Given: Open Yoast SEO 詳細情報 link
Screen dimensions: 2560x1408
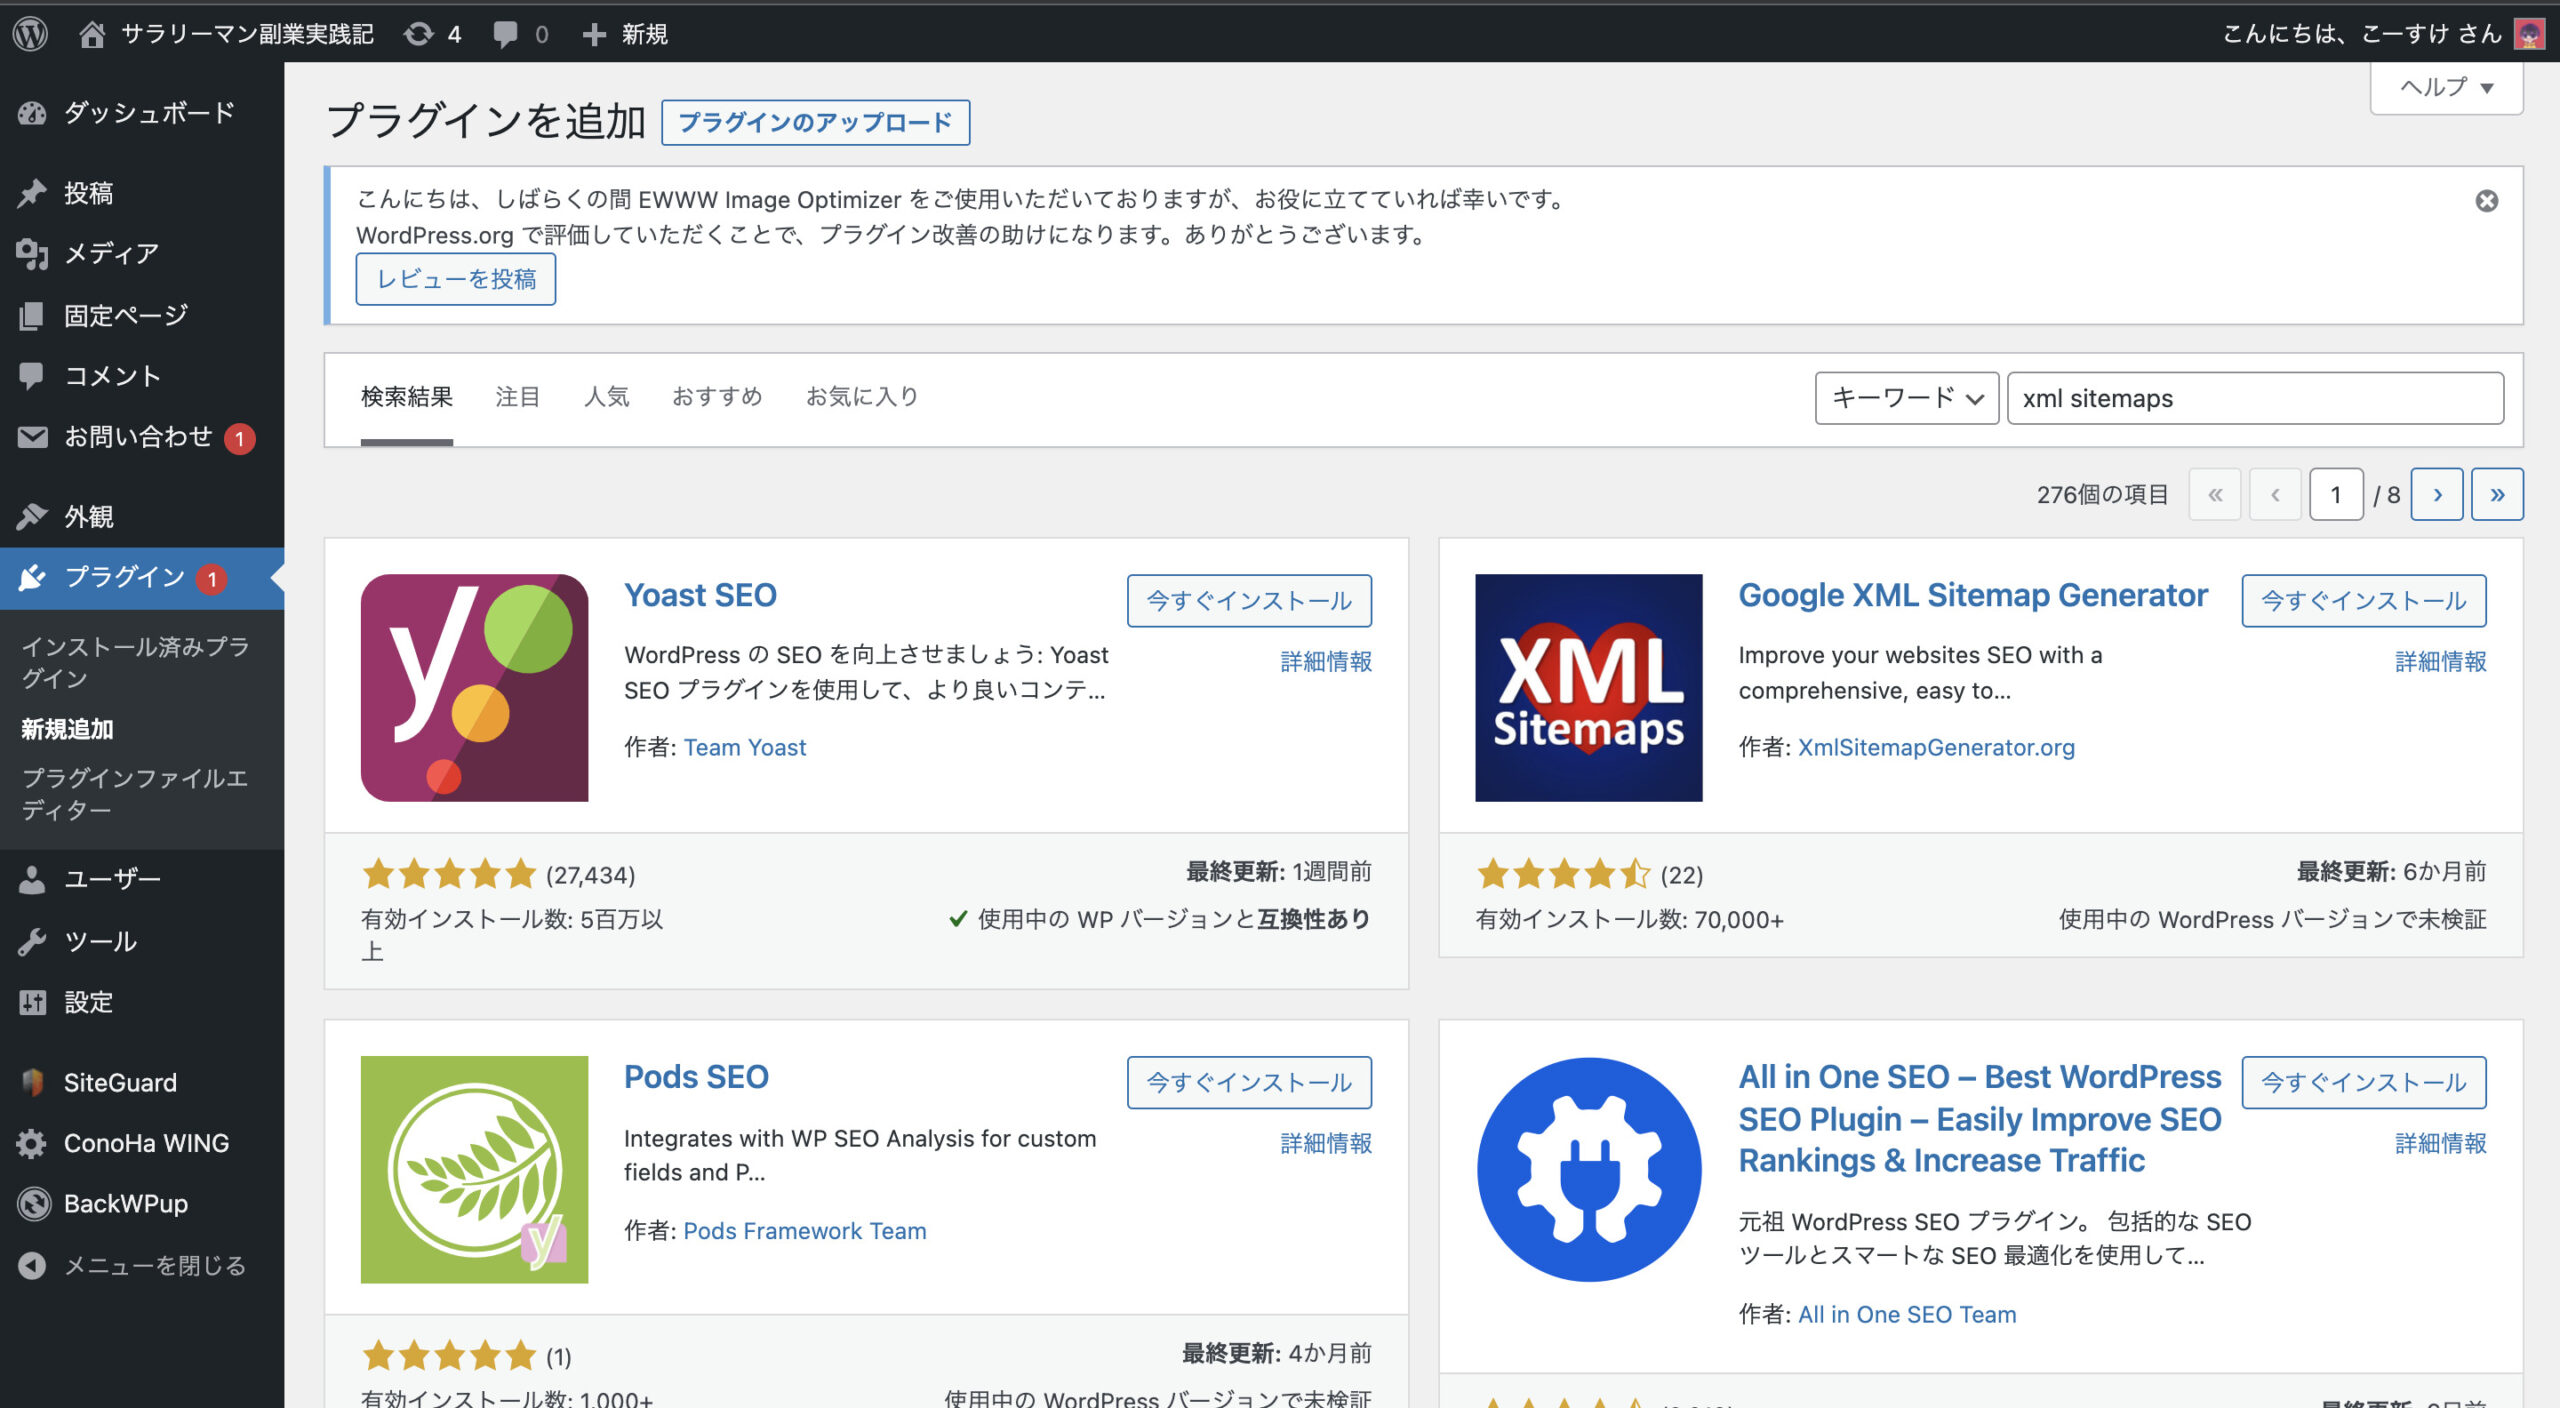Looking at the screenshot, I should coord(1325,661).
